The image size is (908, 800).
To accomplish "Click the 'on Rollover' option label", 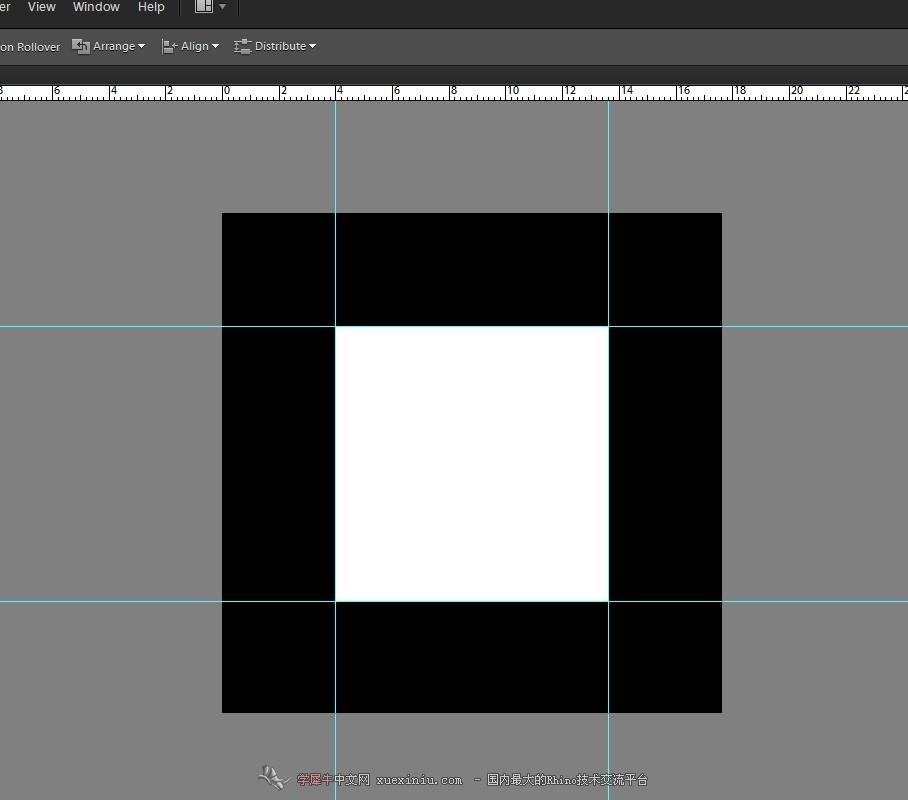I will point(30,47).
